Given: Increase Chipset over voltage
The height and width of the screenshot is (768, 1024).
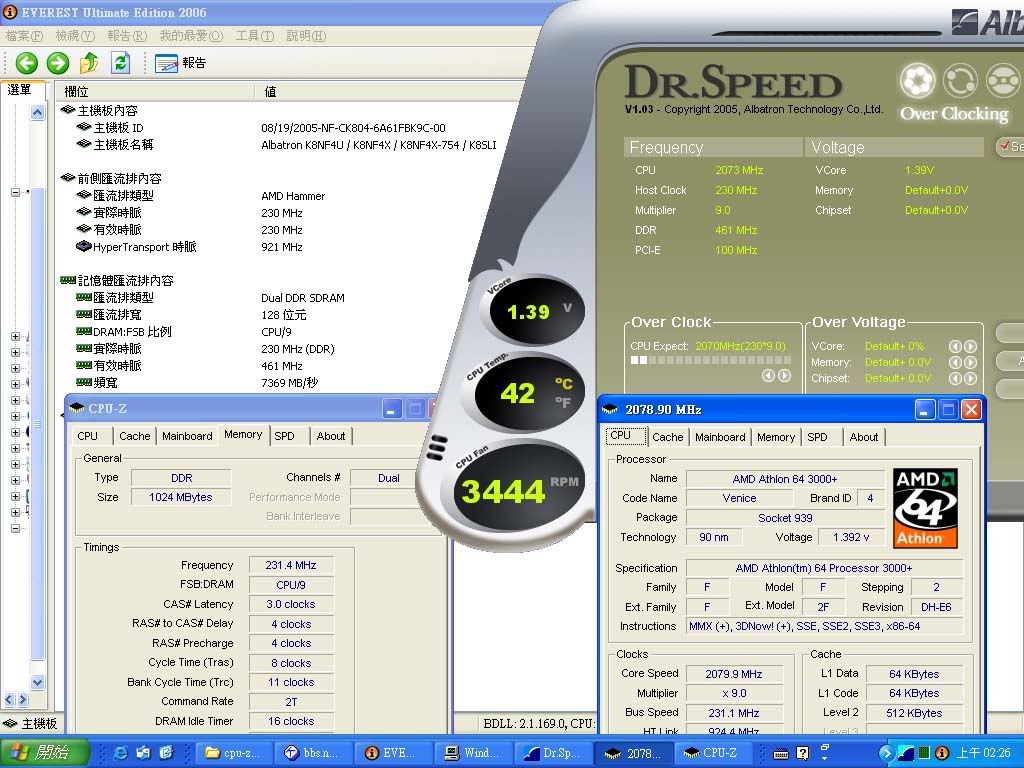Looking at the screenshot, I should tap(970, 378).
